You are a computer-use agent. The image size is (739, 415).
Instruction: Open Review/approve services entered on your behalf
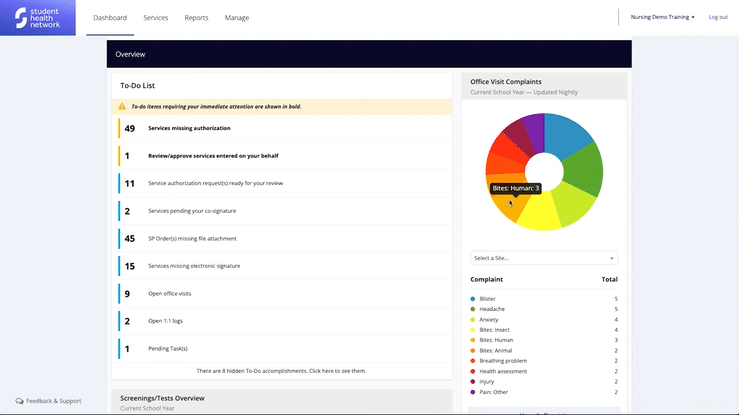pyautogui.click(x=282, y=156)
